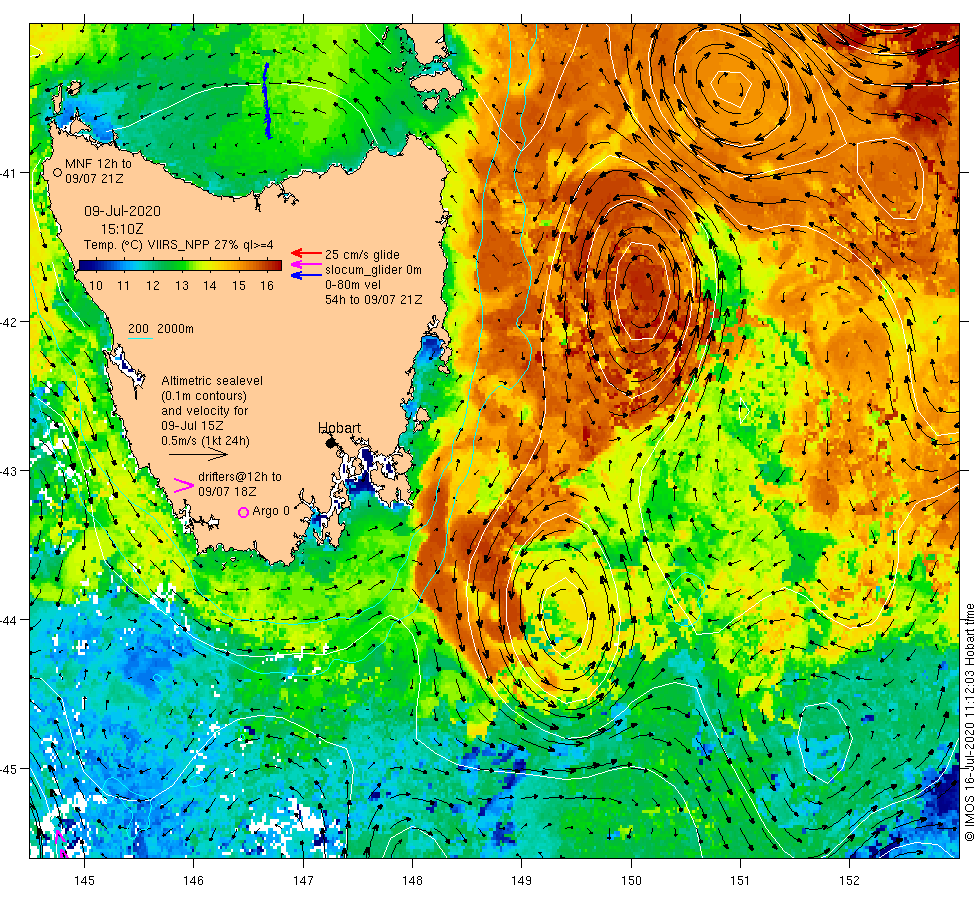Image resolution: width=980 pixels, height=900 pixels.
Task: Click the cyan bathymetry line sample in legend
Action: point(140,339)
